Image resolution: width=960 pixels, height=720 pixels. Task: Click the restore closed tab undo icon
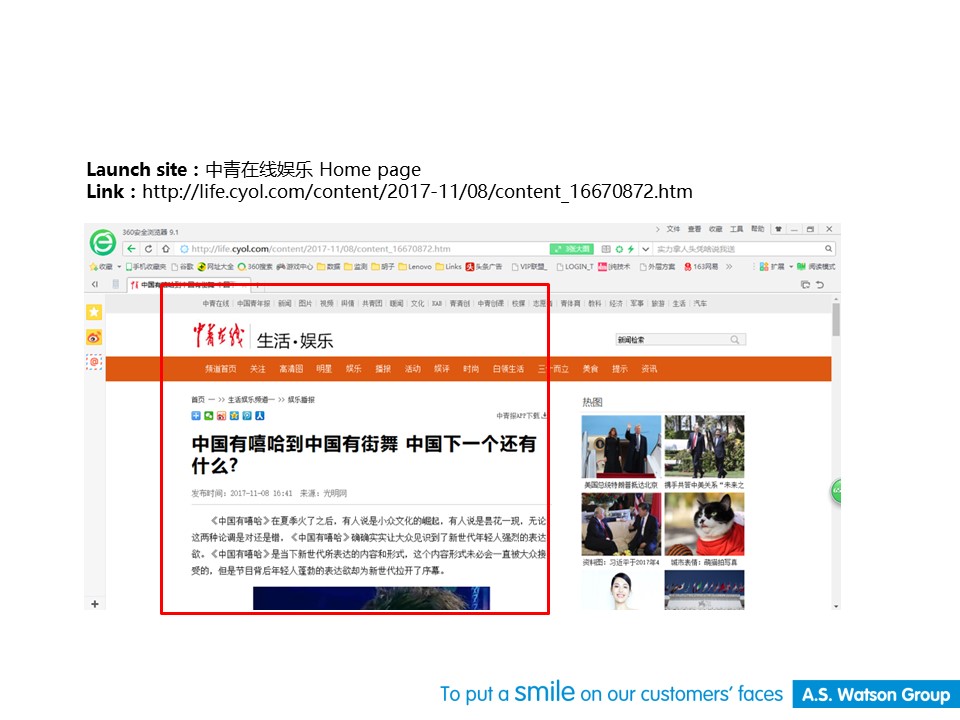[x=821, y=285]
